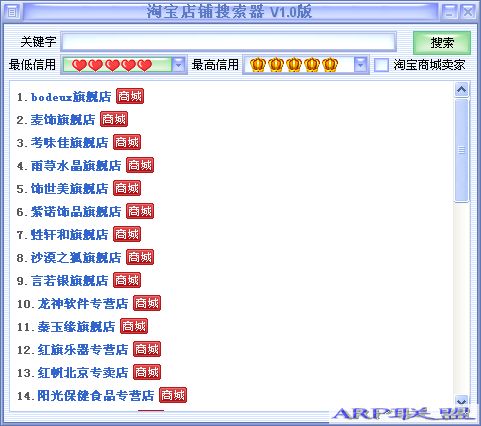The width and height of the screenshot is (481, 426).
Task: Open the 麦饰旗舰店 shop link
Action: [63, 120]
